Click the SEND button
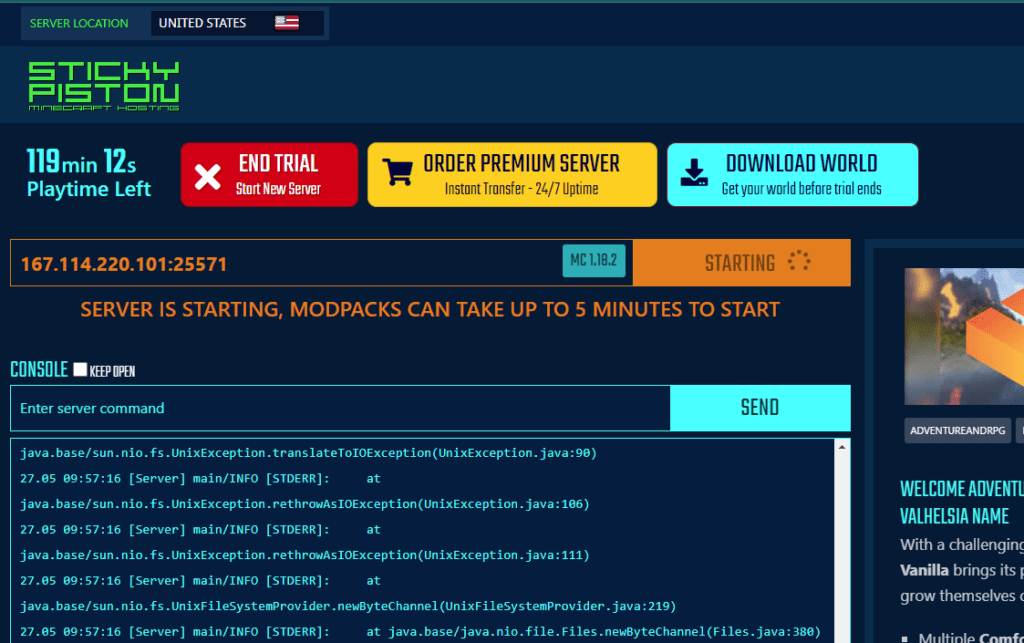 (760, 407)
